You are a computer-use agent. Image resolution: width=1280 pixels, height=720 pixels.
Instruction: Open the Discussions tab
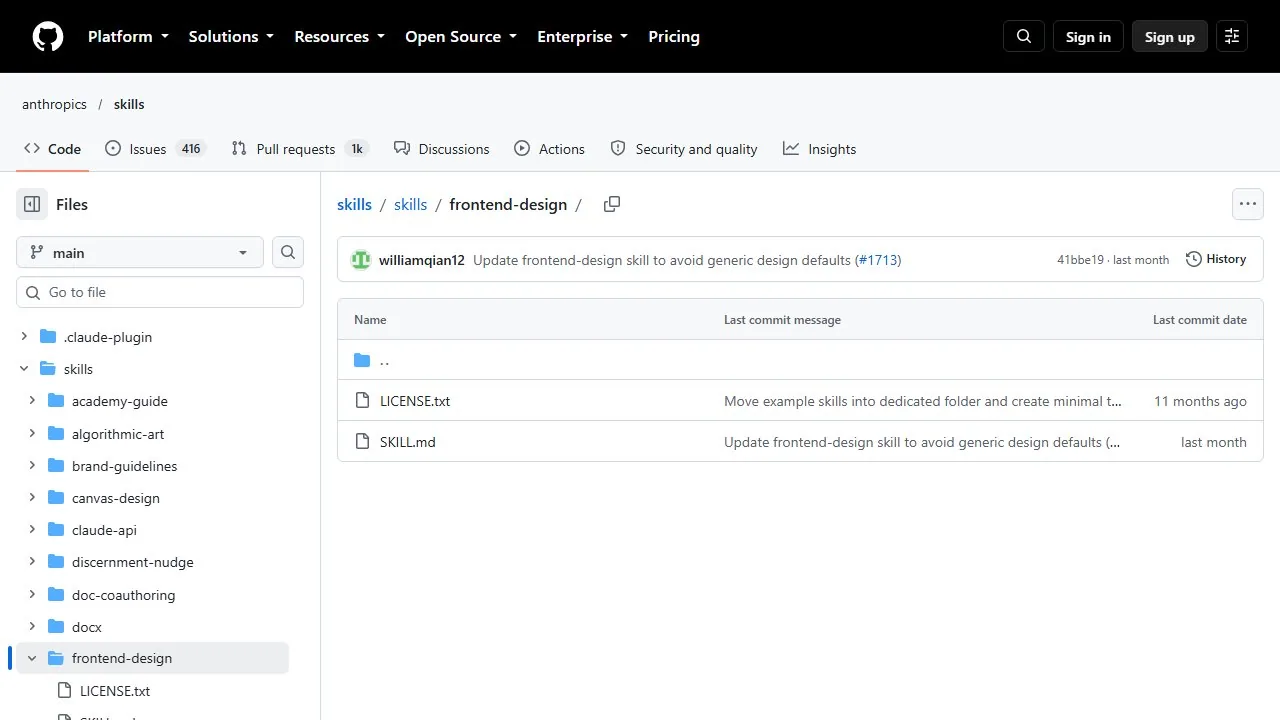coord(441,149)
